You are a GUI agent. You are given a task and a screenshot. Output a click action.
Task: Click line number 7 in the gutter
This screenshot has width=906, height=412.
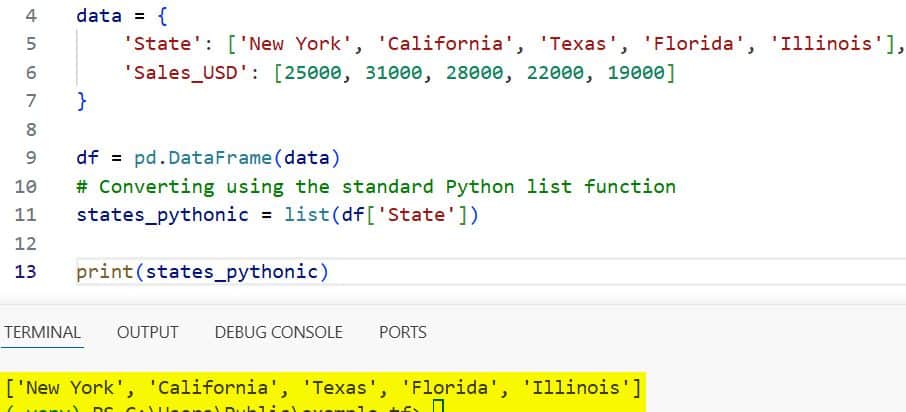tap(31, 101)
